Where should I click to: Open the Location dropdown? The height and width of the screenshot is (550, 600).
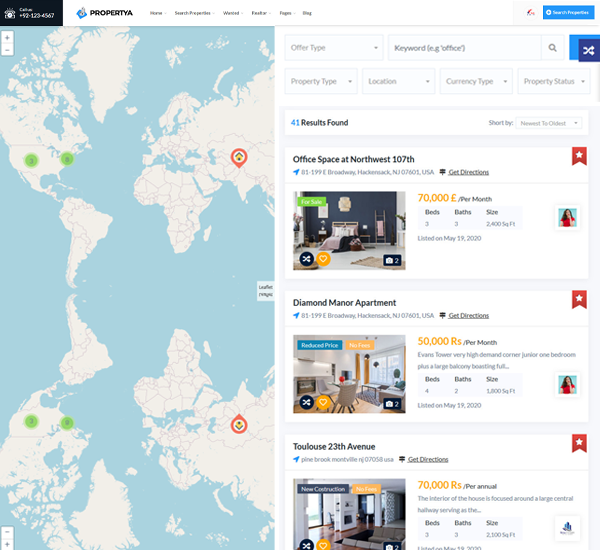(x=398, y=81)
